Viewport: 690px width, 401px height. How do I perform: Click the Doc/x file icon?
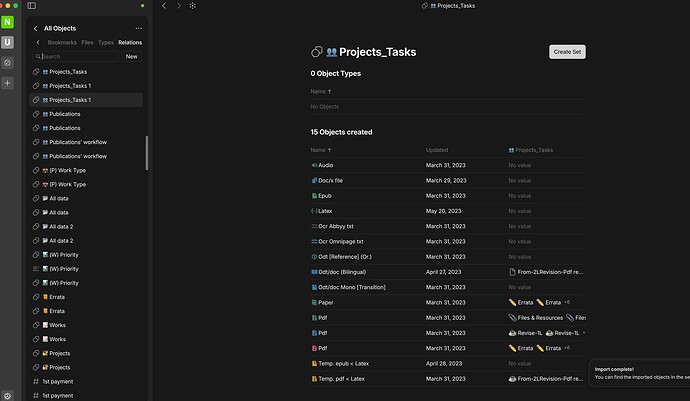coord(314,180)
